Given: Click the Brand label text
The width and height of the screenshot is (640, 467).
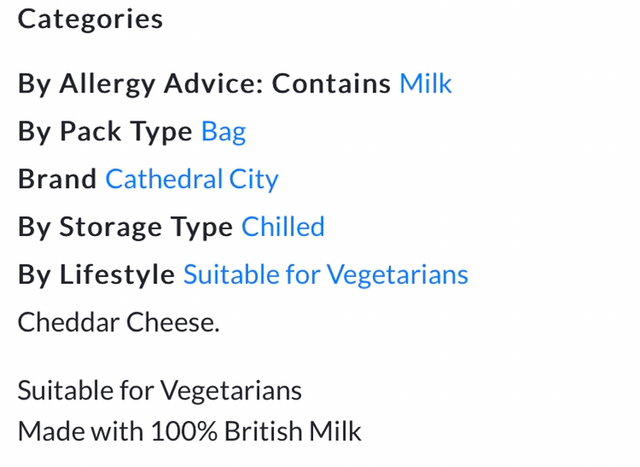Looking at the screenshot, I should click(57, 179).
